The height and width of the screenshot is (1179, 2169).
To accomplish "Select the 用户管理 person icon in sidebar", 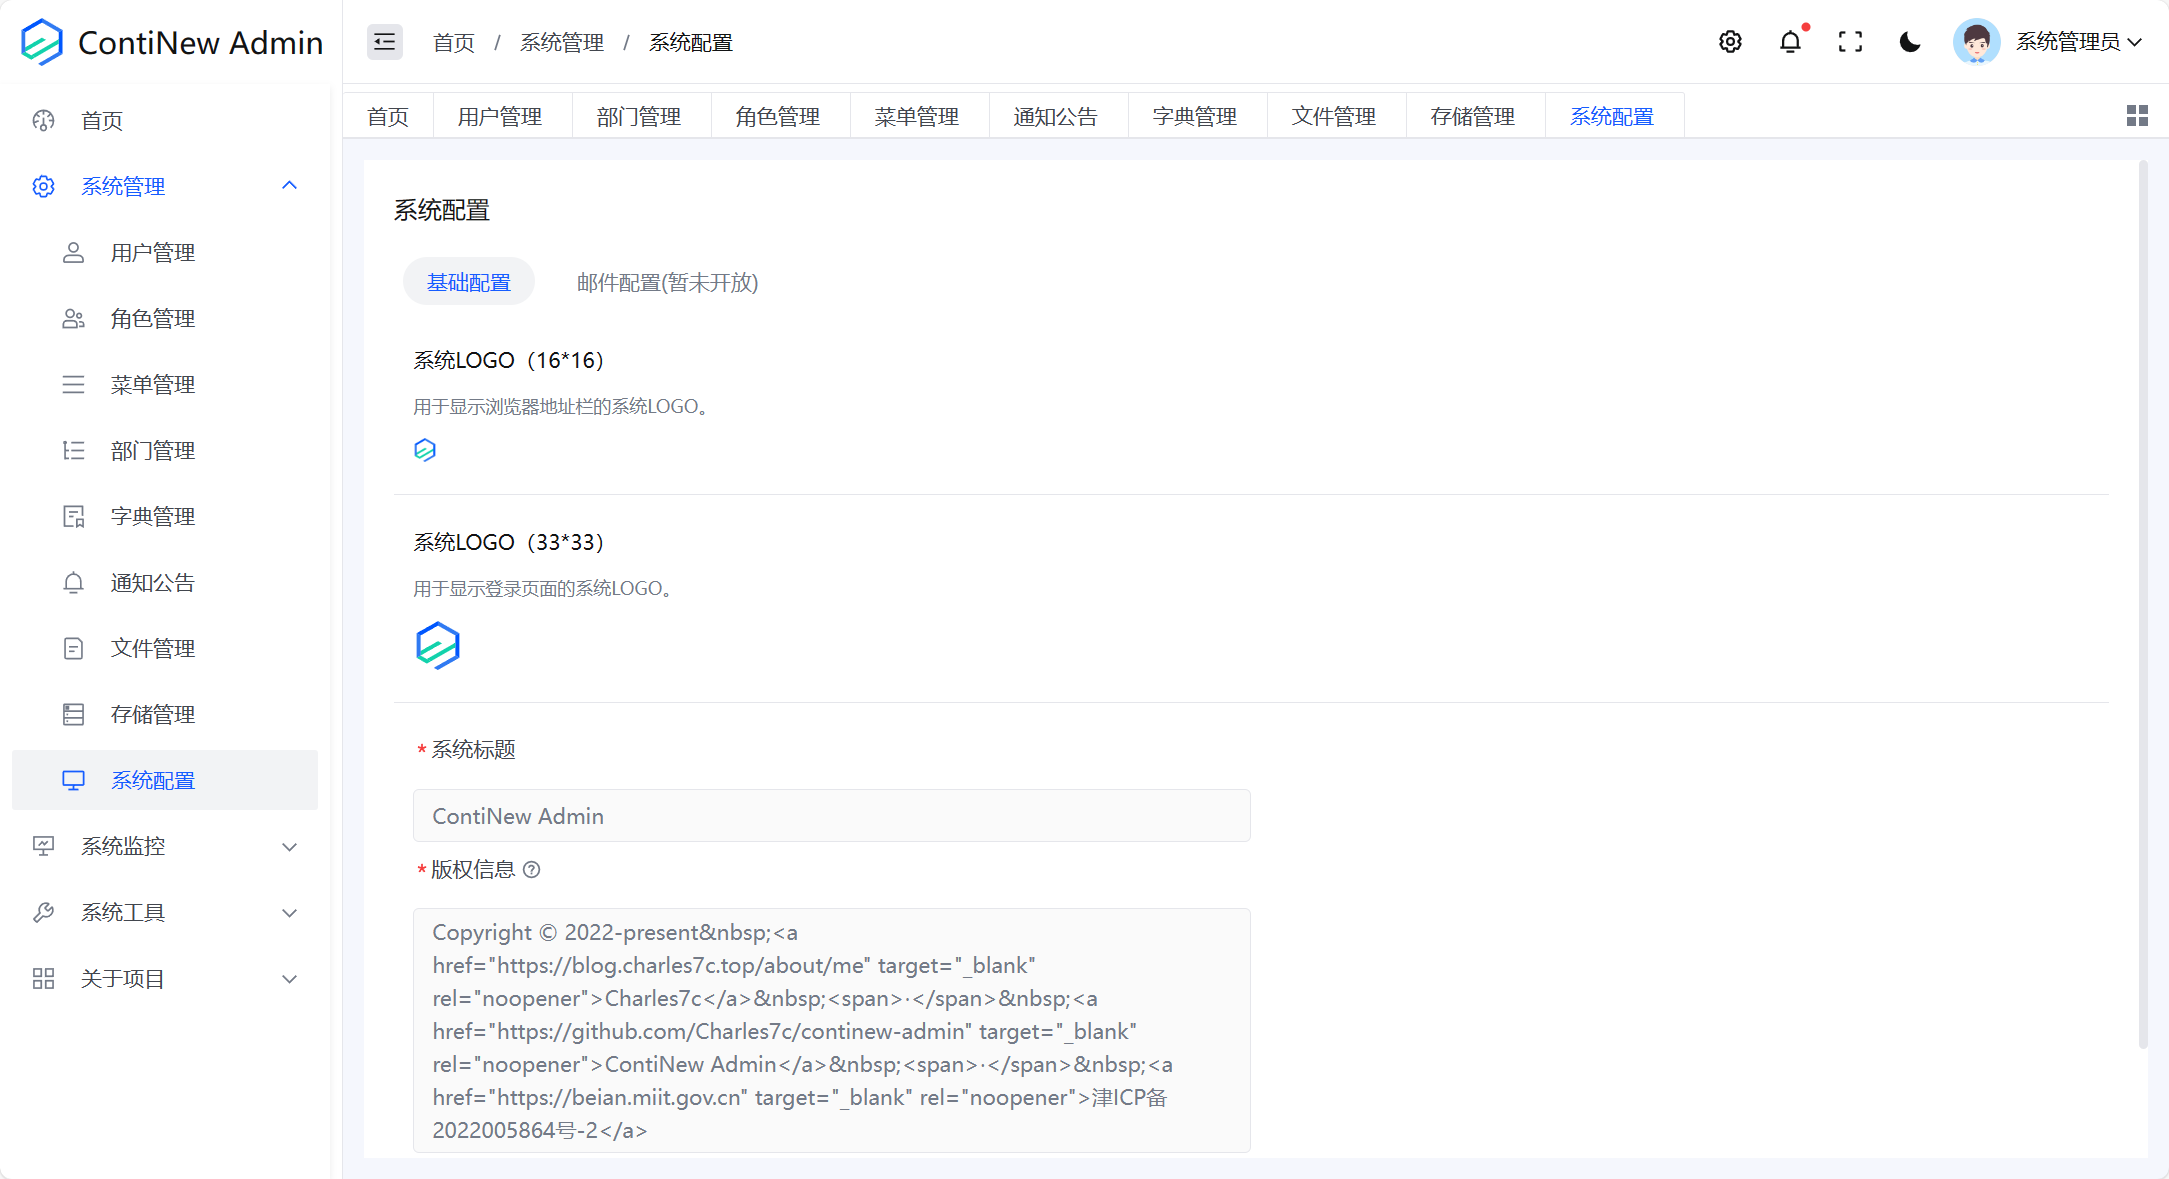I will pyautogui.click(x=73, y=252).
